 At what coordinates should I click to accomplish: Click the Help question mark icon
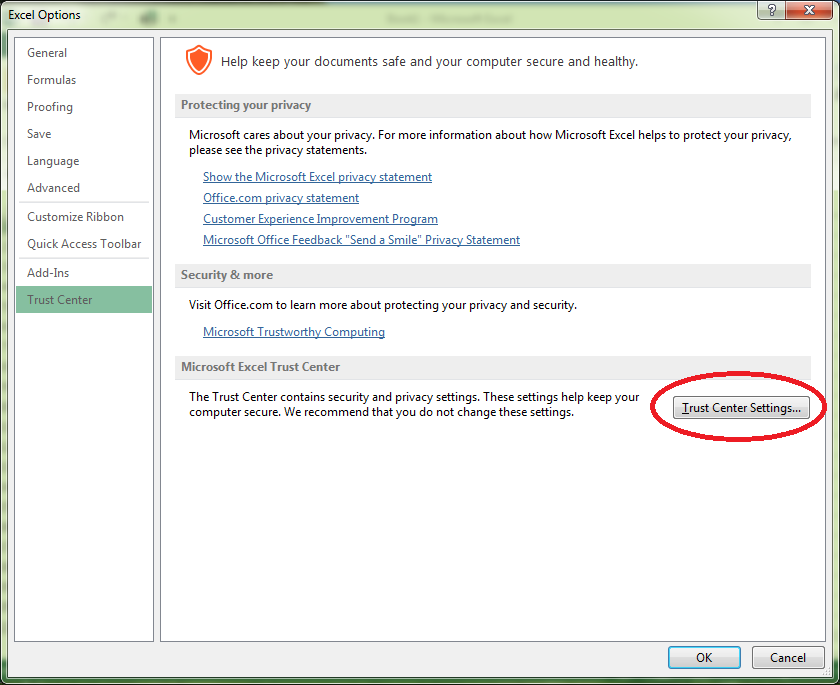[x=771, y=10]
